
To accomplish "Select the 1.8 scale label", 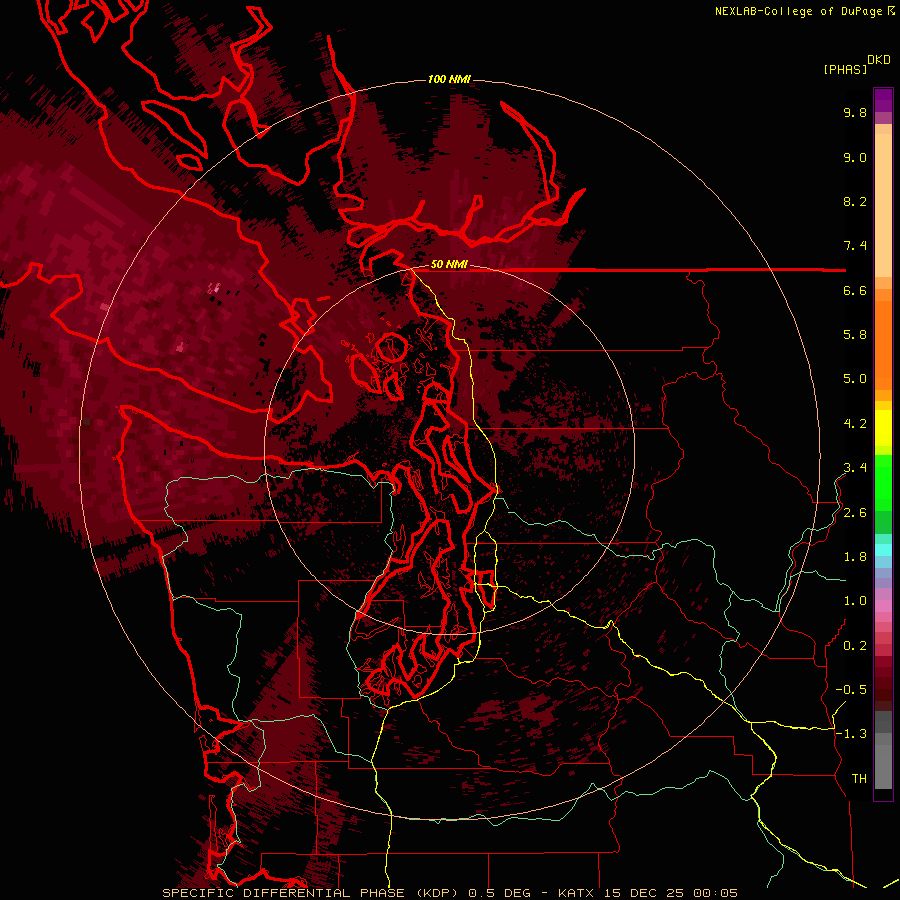I will click(x=855, y=557).
